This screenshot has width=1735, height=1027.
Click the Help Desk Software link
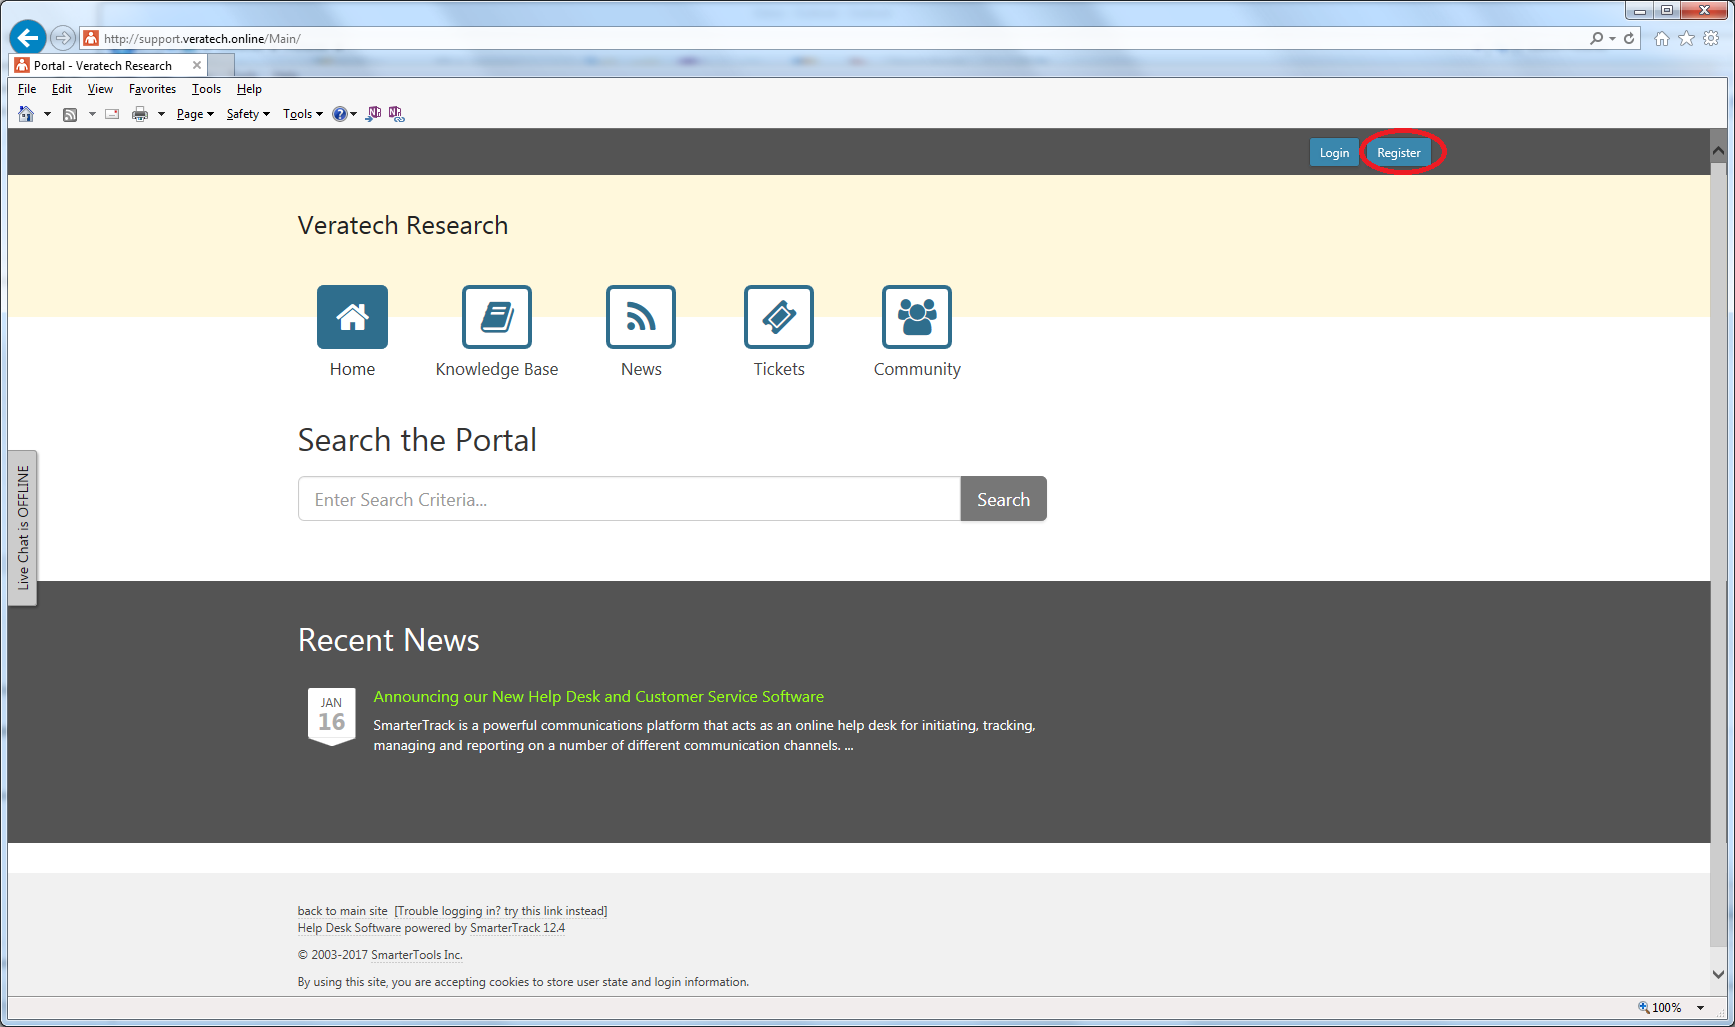(x=349, y=928)
